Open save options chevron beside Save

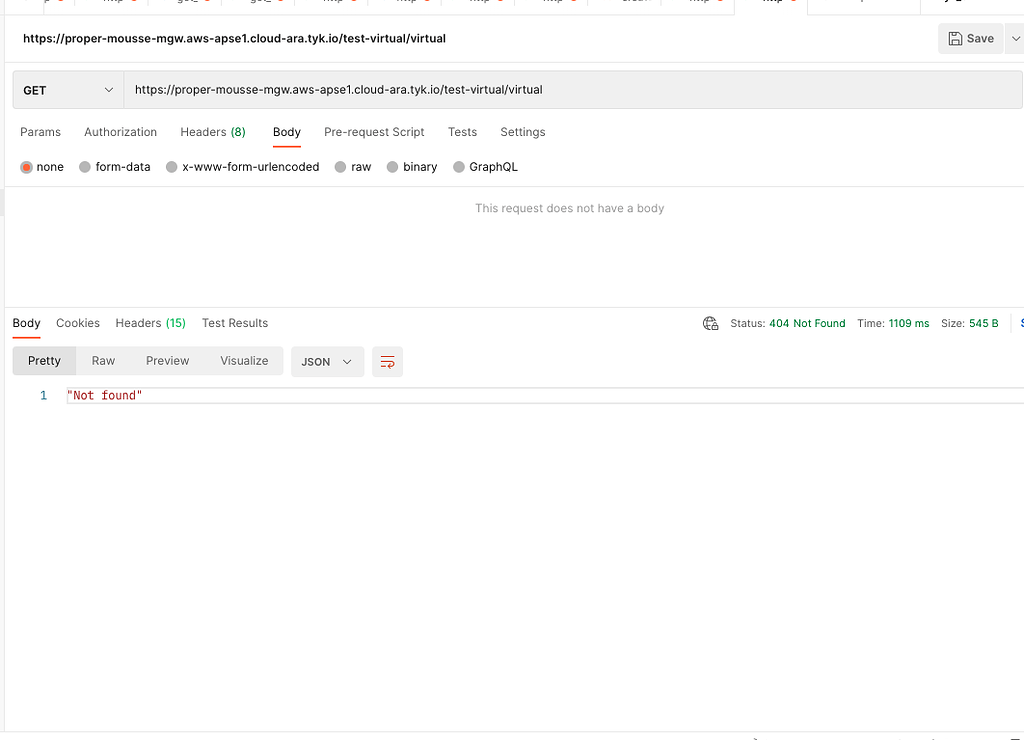tap(1015, 38)
